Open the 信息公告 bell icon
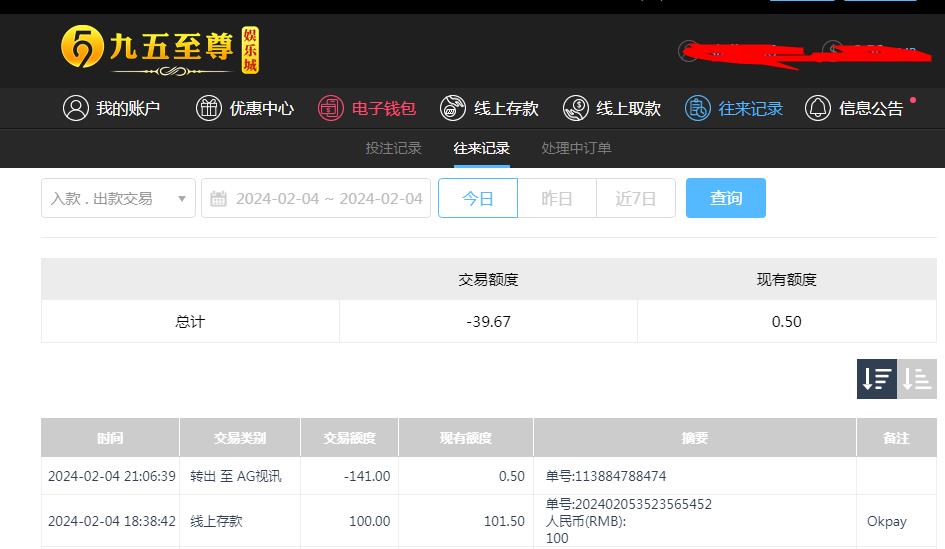This screenshot has width=945, height=549. [x=818, y=108]
